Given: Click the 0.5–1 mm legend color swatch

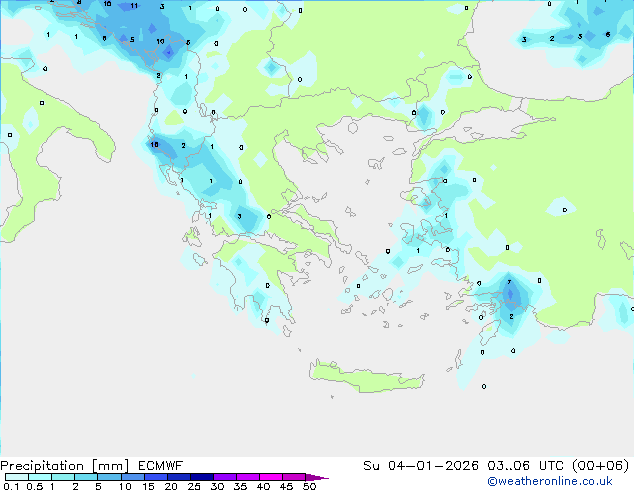Looking at the screenshot, I should (40, 477).
